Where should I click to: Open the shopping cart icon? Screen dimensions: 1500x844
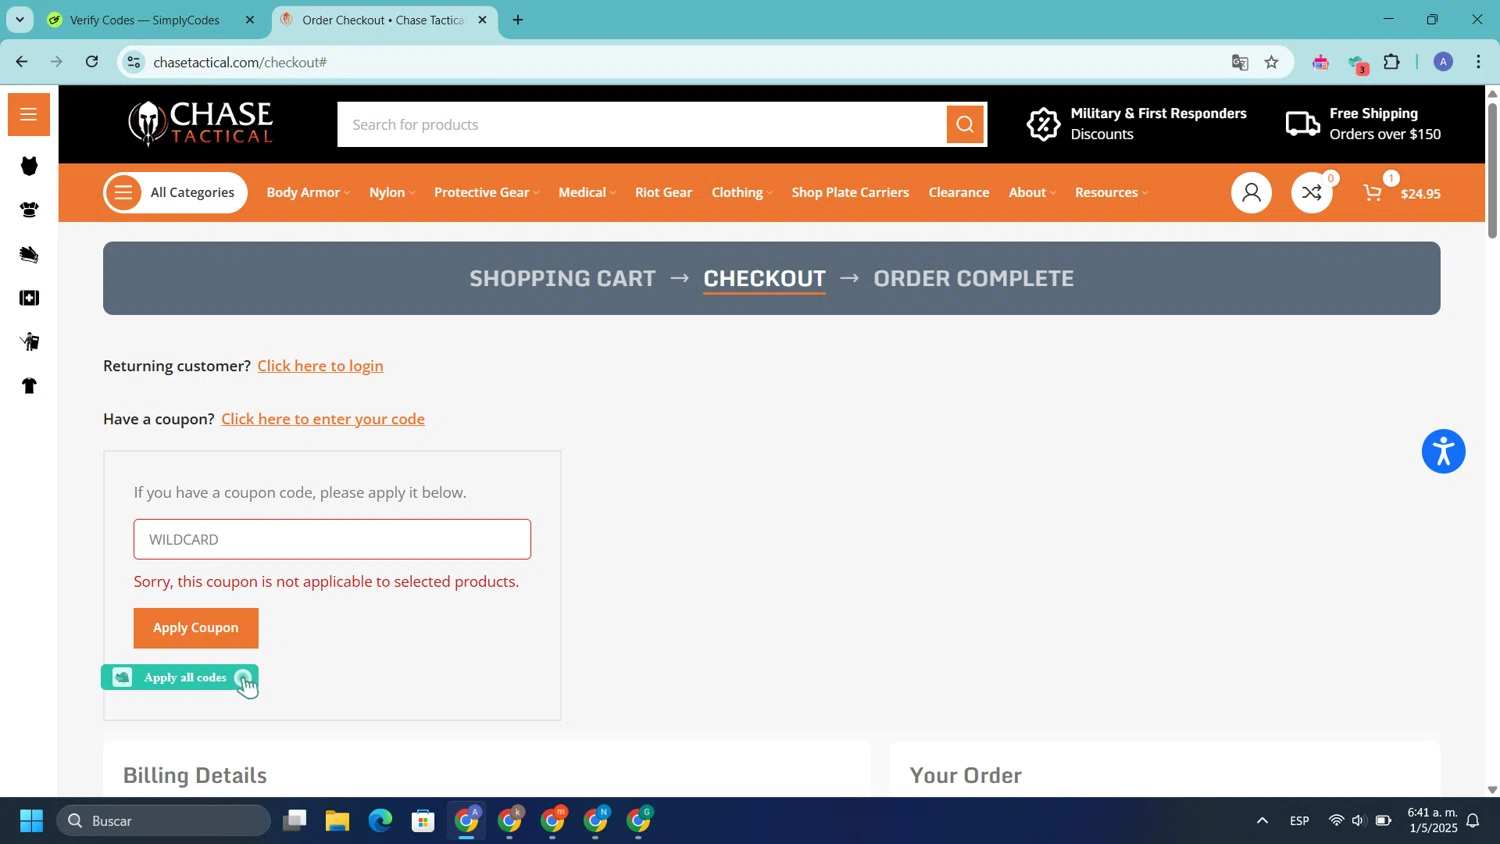1373,193
